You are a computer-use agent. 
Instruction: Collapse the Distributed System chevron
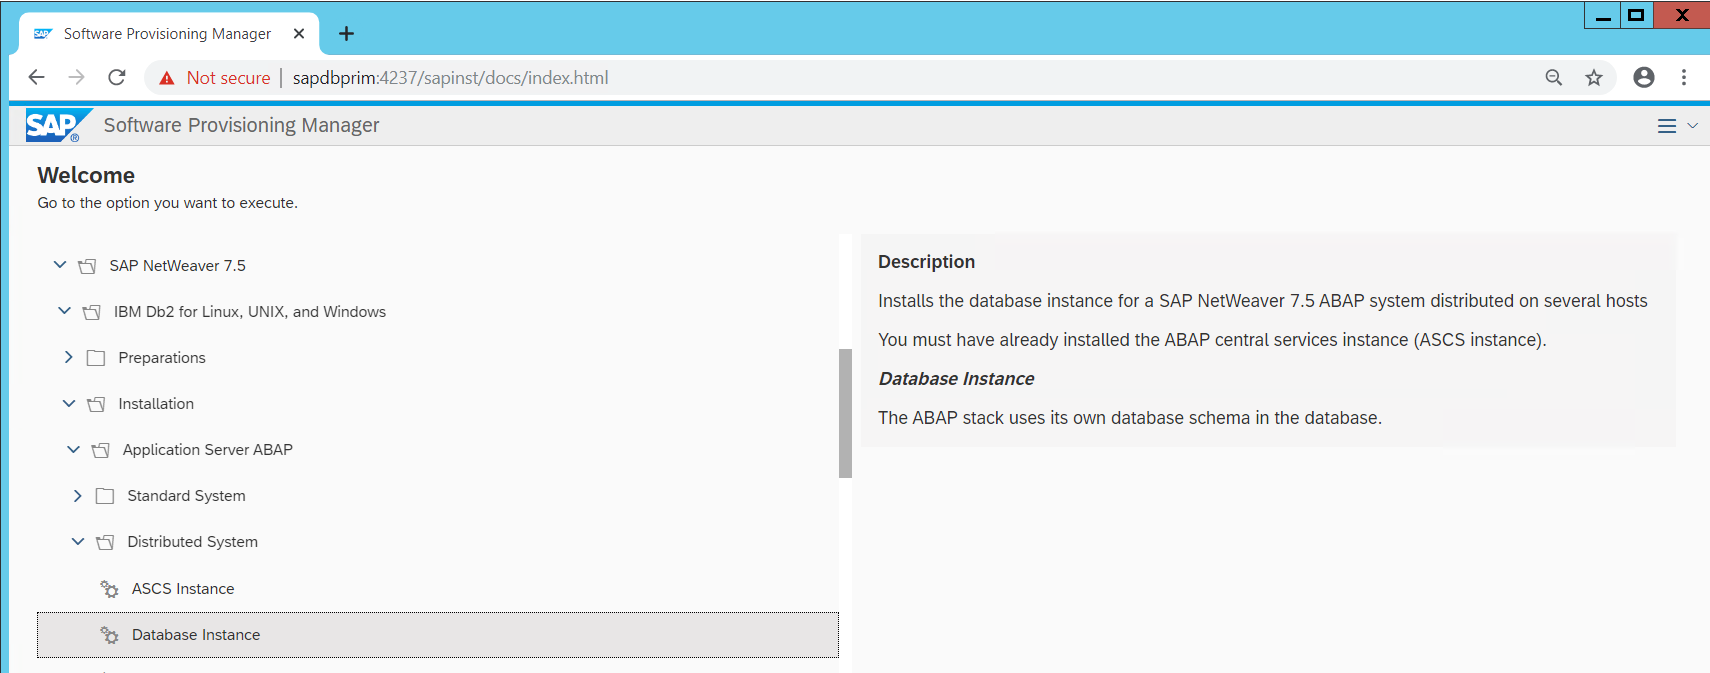point(77,542)
